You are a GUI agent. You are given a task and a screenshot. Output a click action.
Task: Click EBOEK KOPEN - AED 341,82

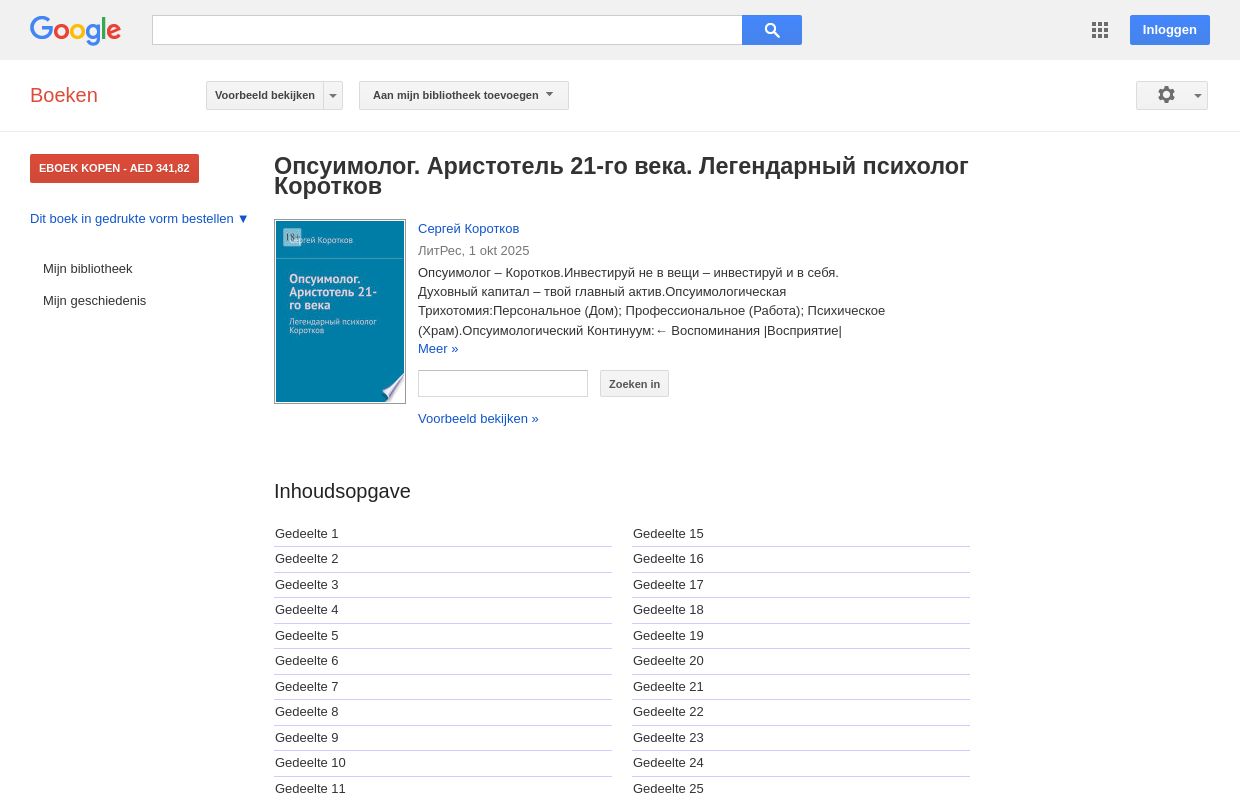coord(114,168)
